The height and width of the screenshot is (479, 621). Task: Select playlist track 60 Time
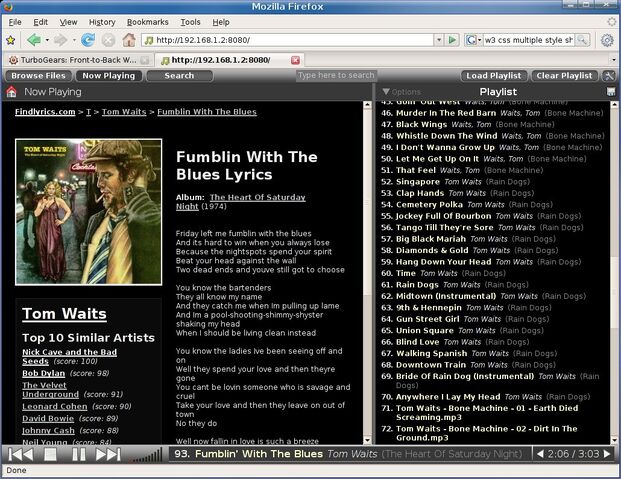[x=443, y=273]
